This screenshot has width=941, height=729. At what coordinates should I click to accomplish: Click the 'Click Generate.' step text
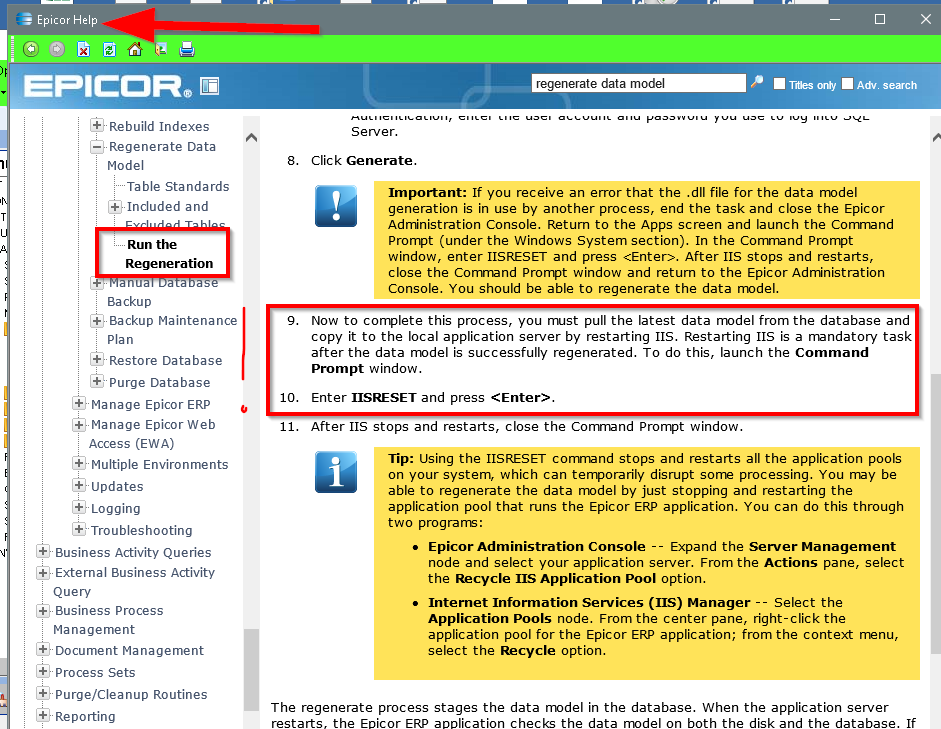click(x=364, y=161)
